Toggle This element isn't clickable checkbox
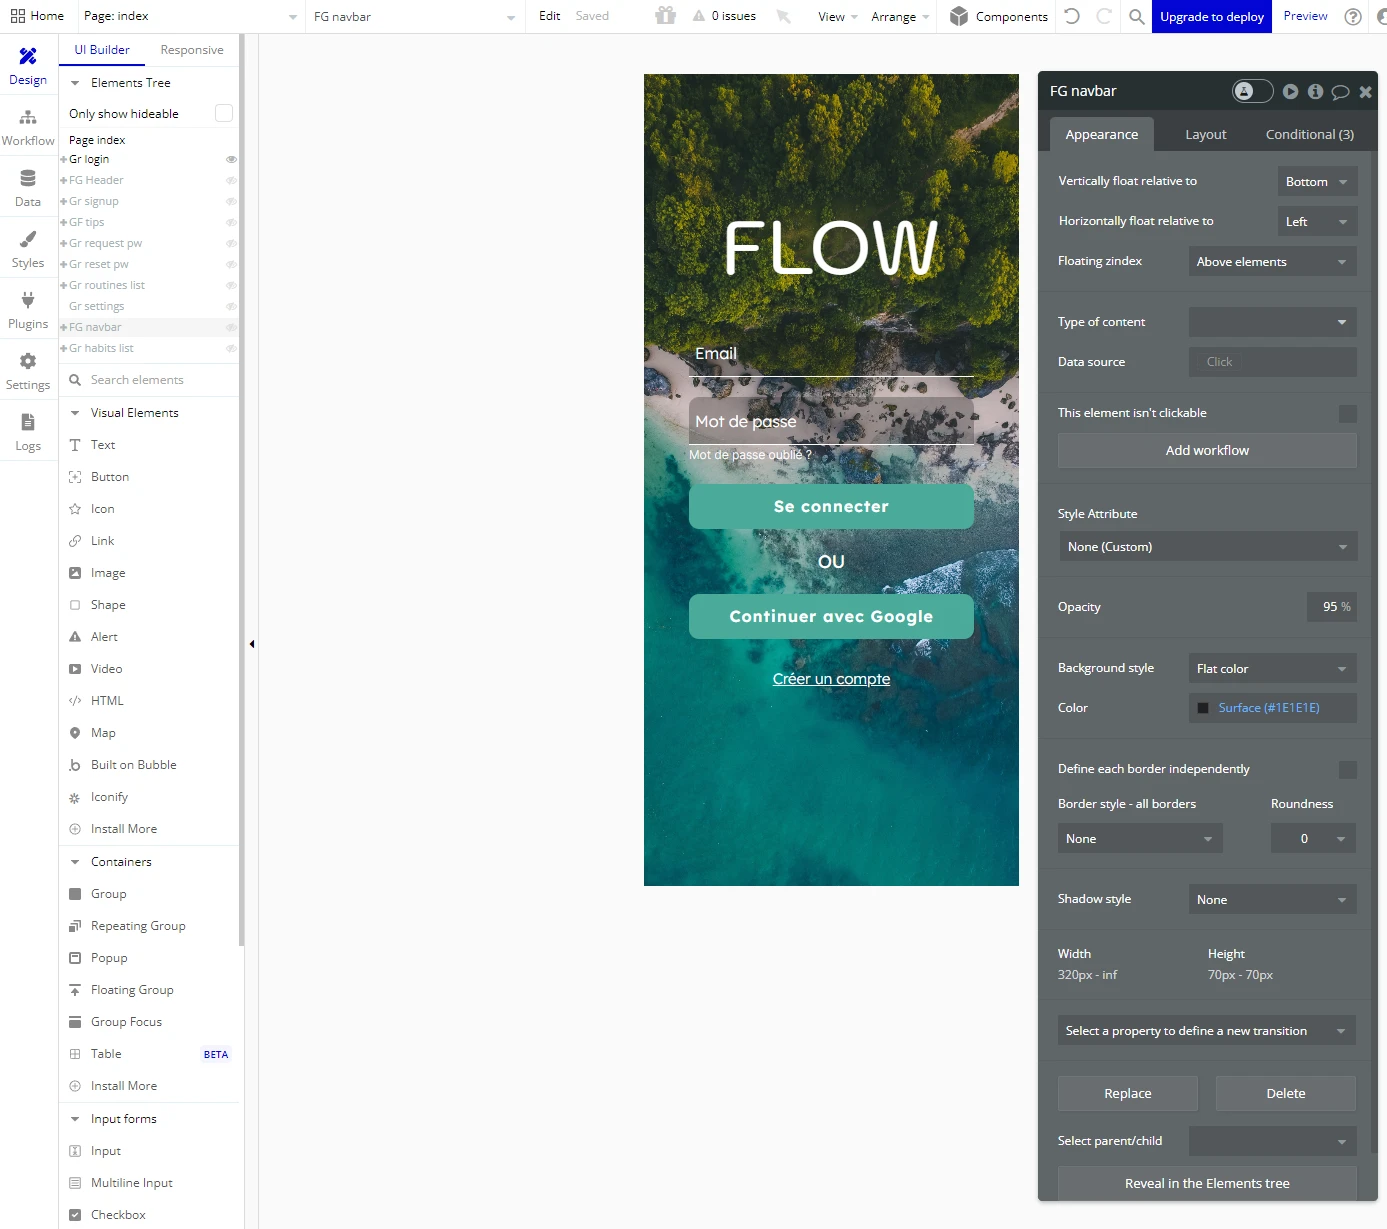The image size is (1387, 1229). pyautogui.click(x=1348, y=413)
